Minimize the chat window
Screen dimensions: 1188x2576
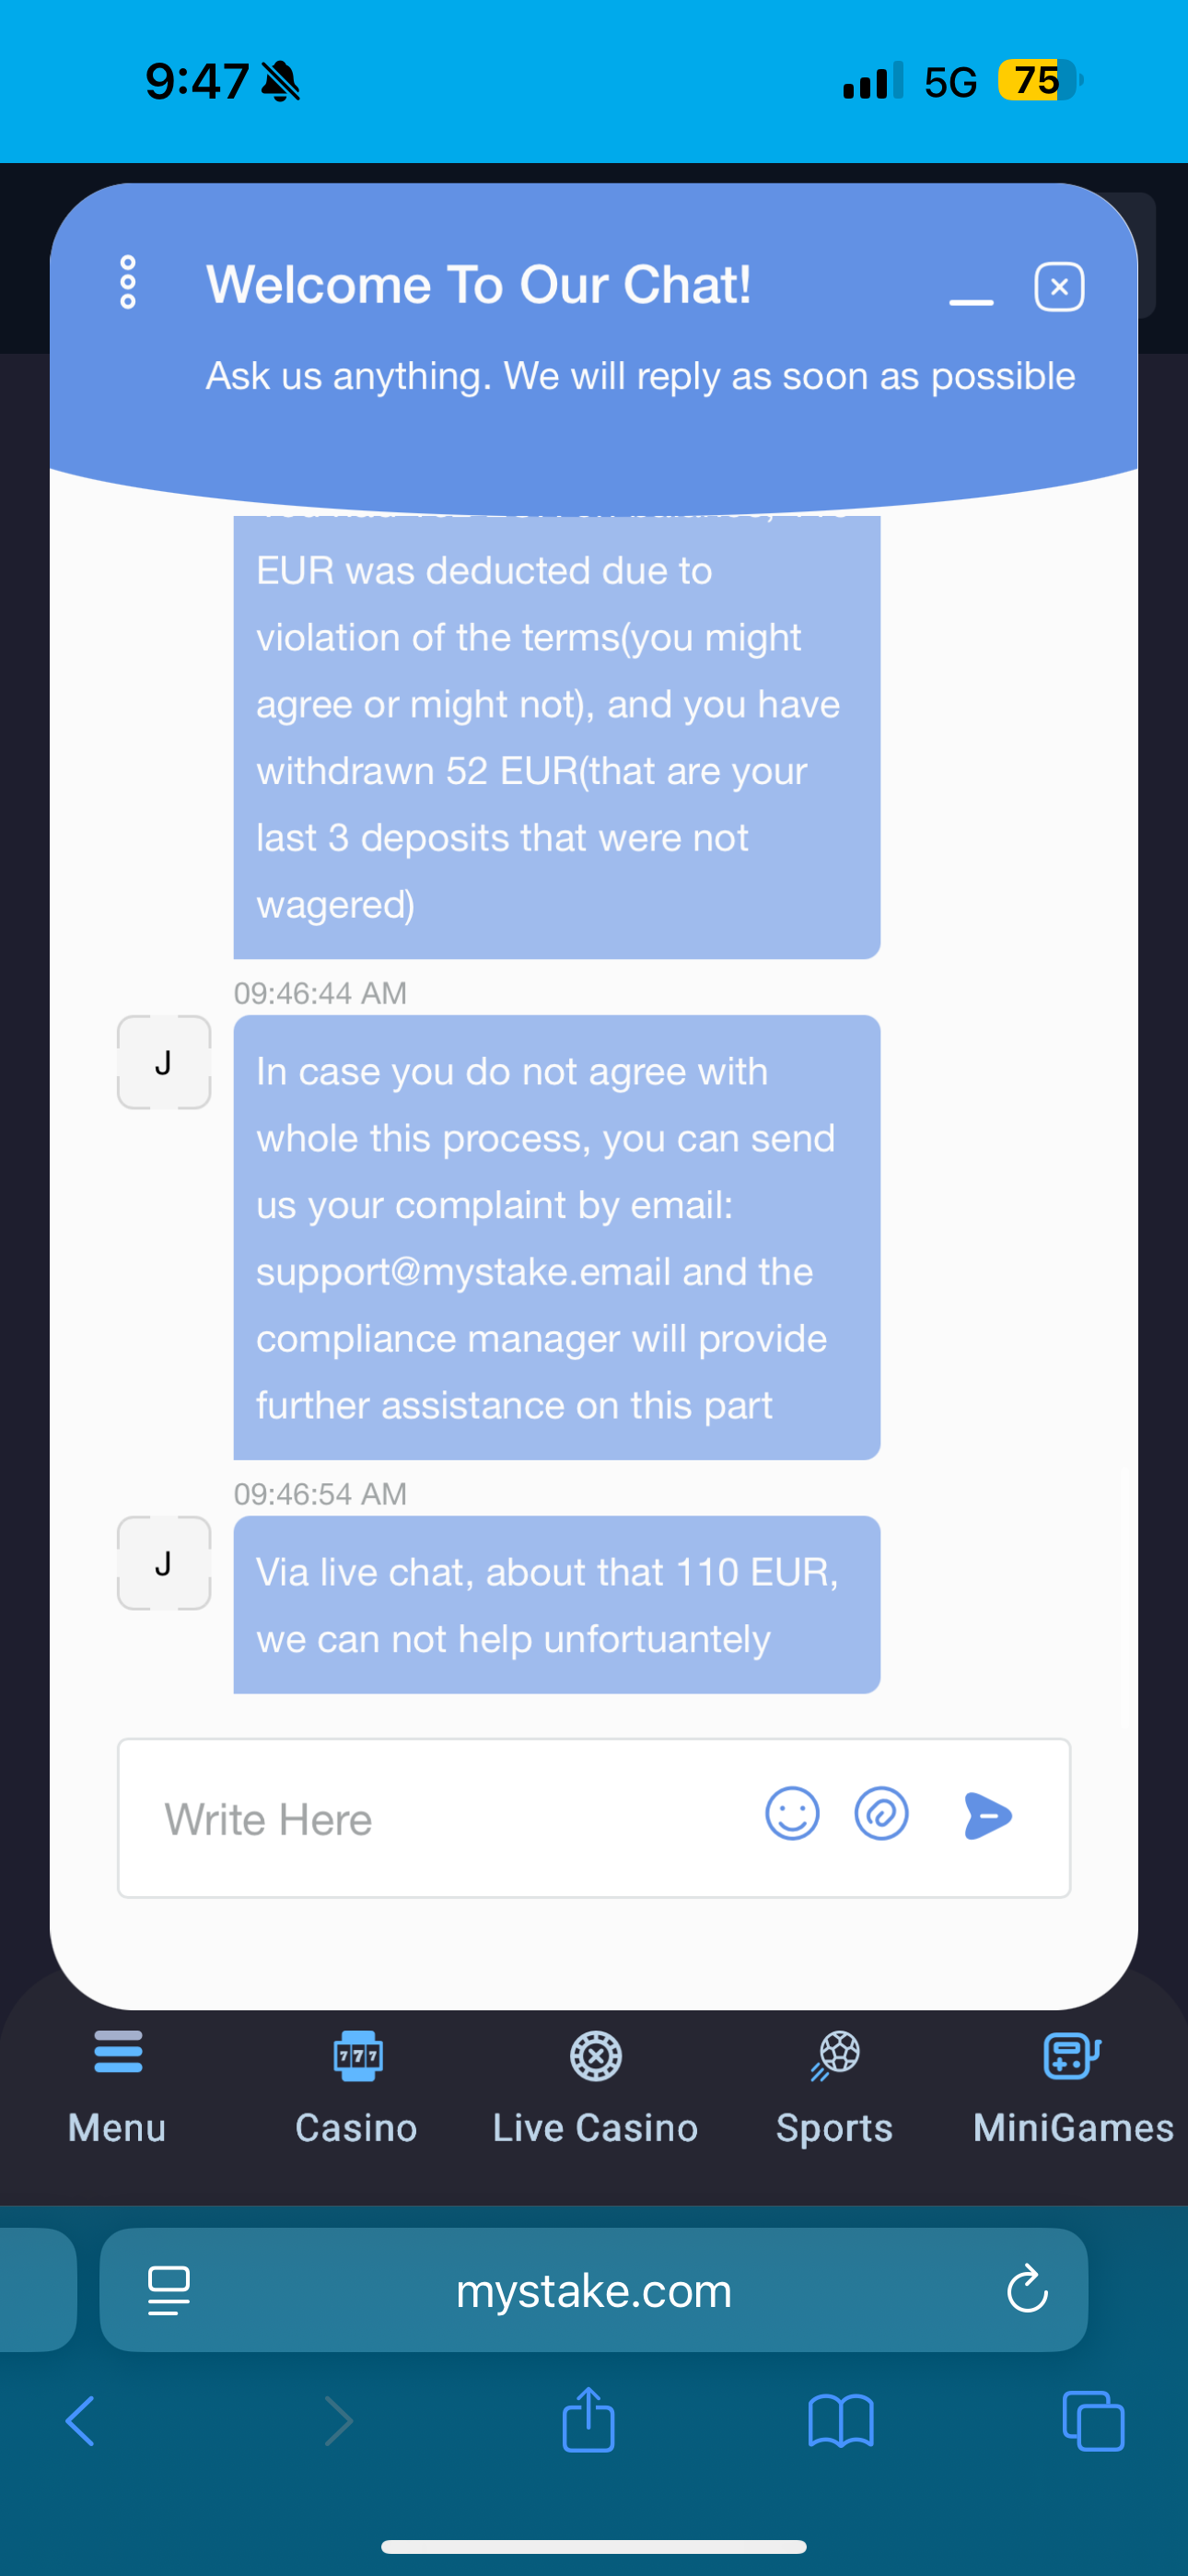pos(970,299)
